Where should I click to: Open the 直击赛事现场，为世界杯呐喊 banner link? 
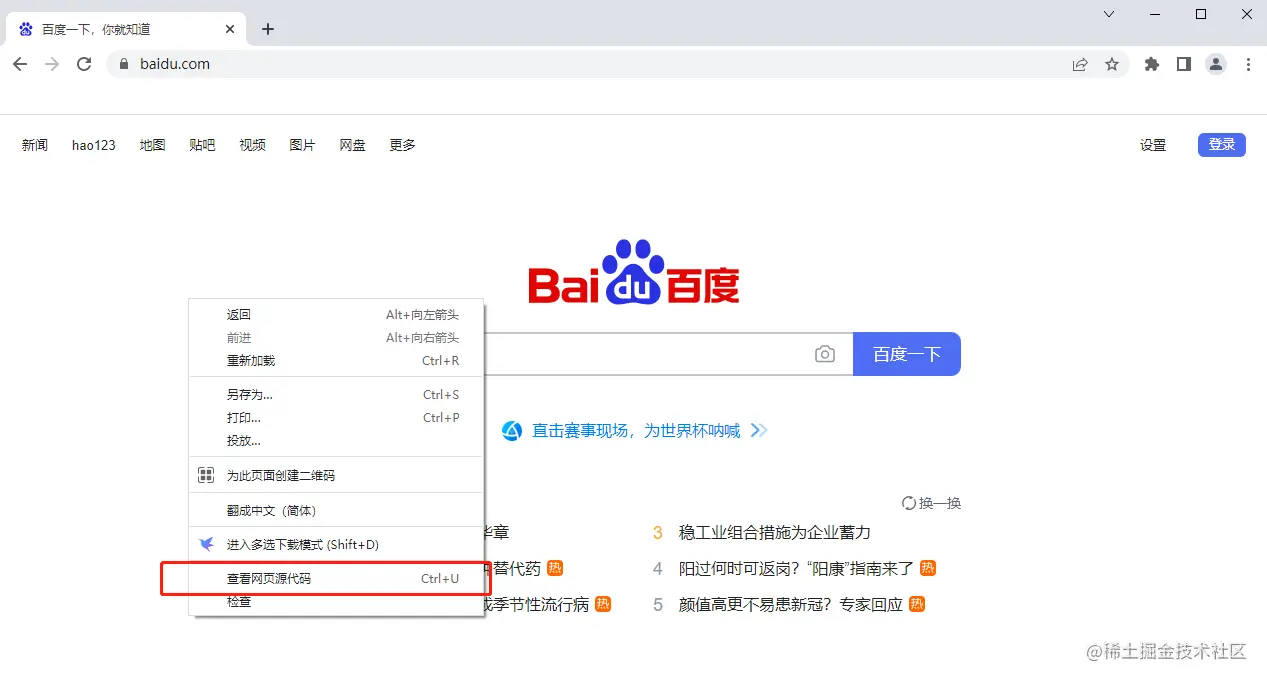coord(636,431)
